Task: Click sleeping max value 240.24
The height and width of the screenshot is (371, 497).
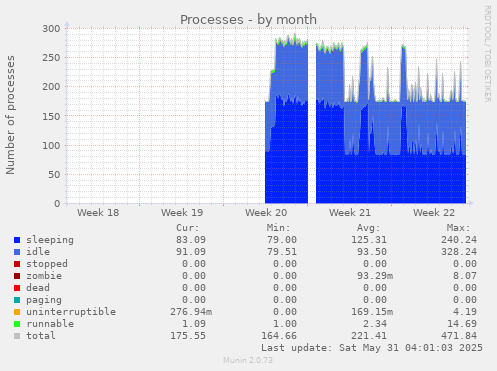Action: (x=459, y=240)
